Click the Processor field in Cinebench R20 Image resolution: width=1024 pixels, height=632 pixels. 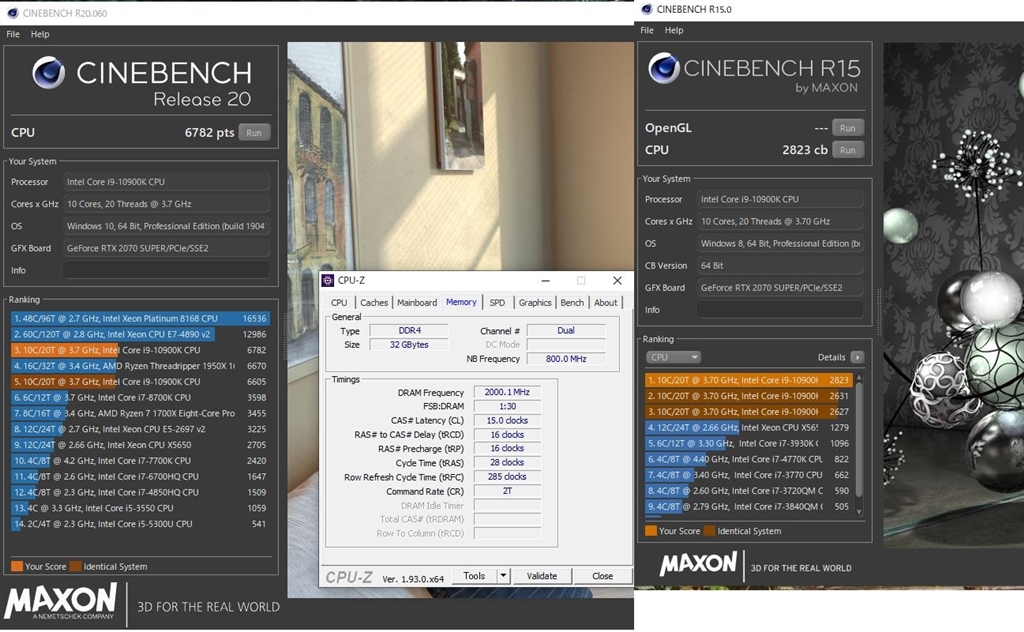(167, 182)
